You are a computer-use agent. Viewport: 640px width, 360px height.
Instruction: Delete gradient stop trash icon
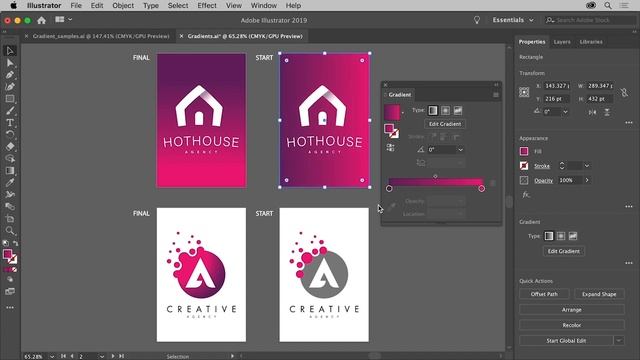pos(493,183)
